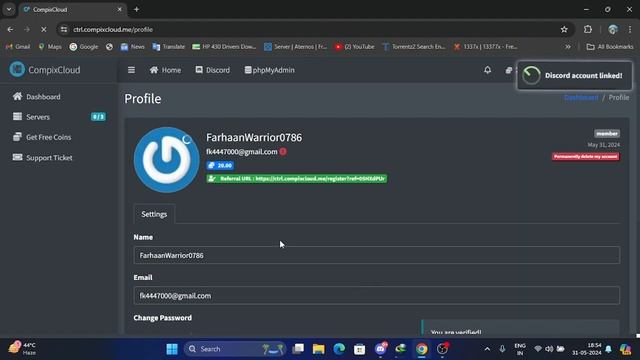Click the ENG IN language indicator

pos(520,349)
